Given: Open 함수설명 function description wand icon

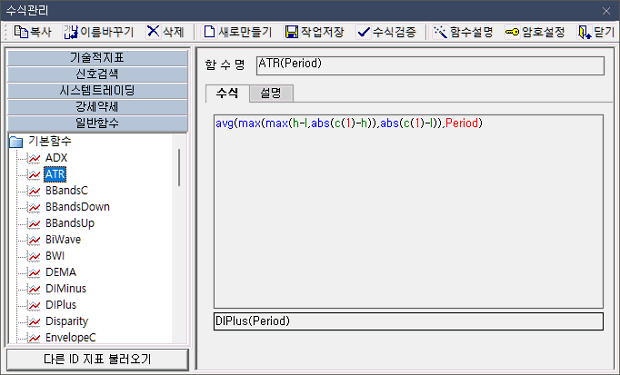Looking at the screenshot, I should pos(440,32).
